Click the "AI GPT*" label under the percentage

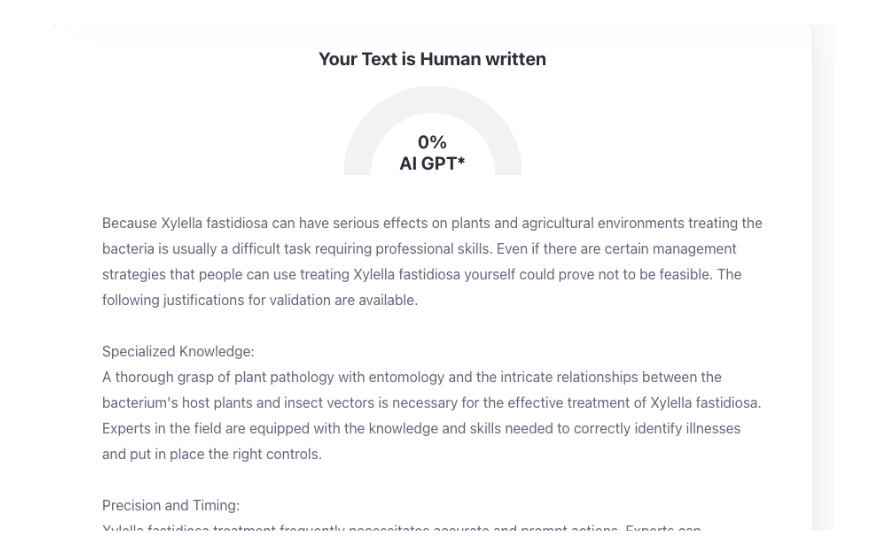click(x=432, y=163)
